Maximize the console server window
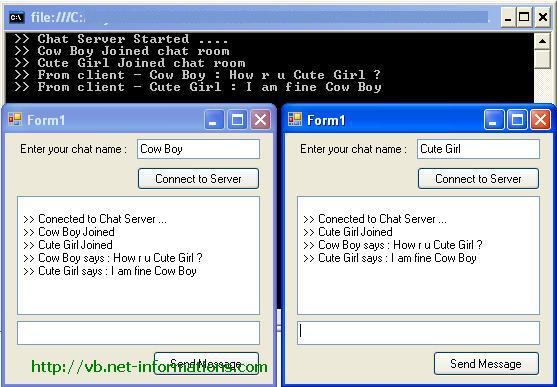Viewport: 557px width, 387px height. [x=524, y=17]
